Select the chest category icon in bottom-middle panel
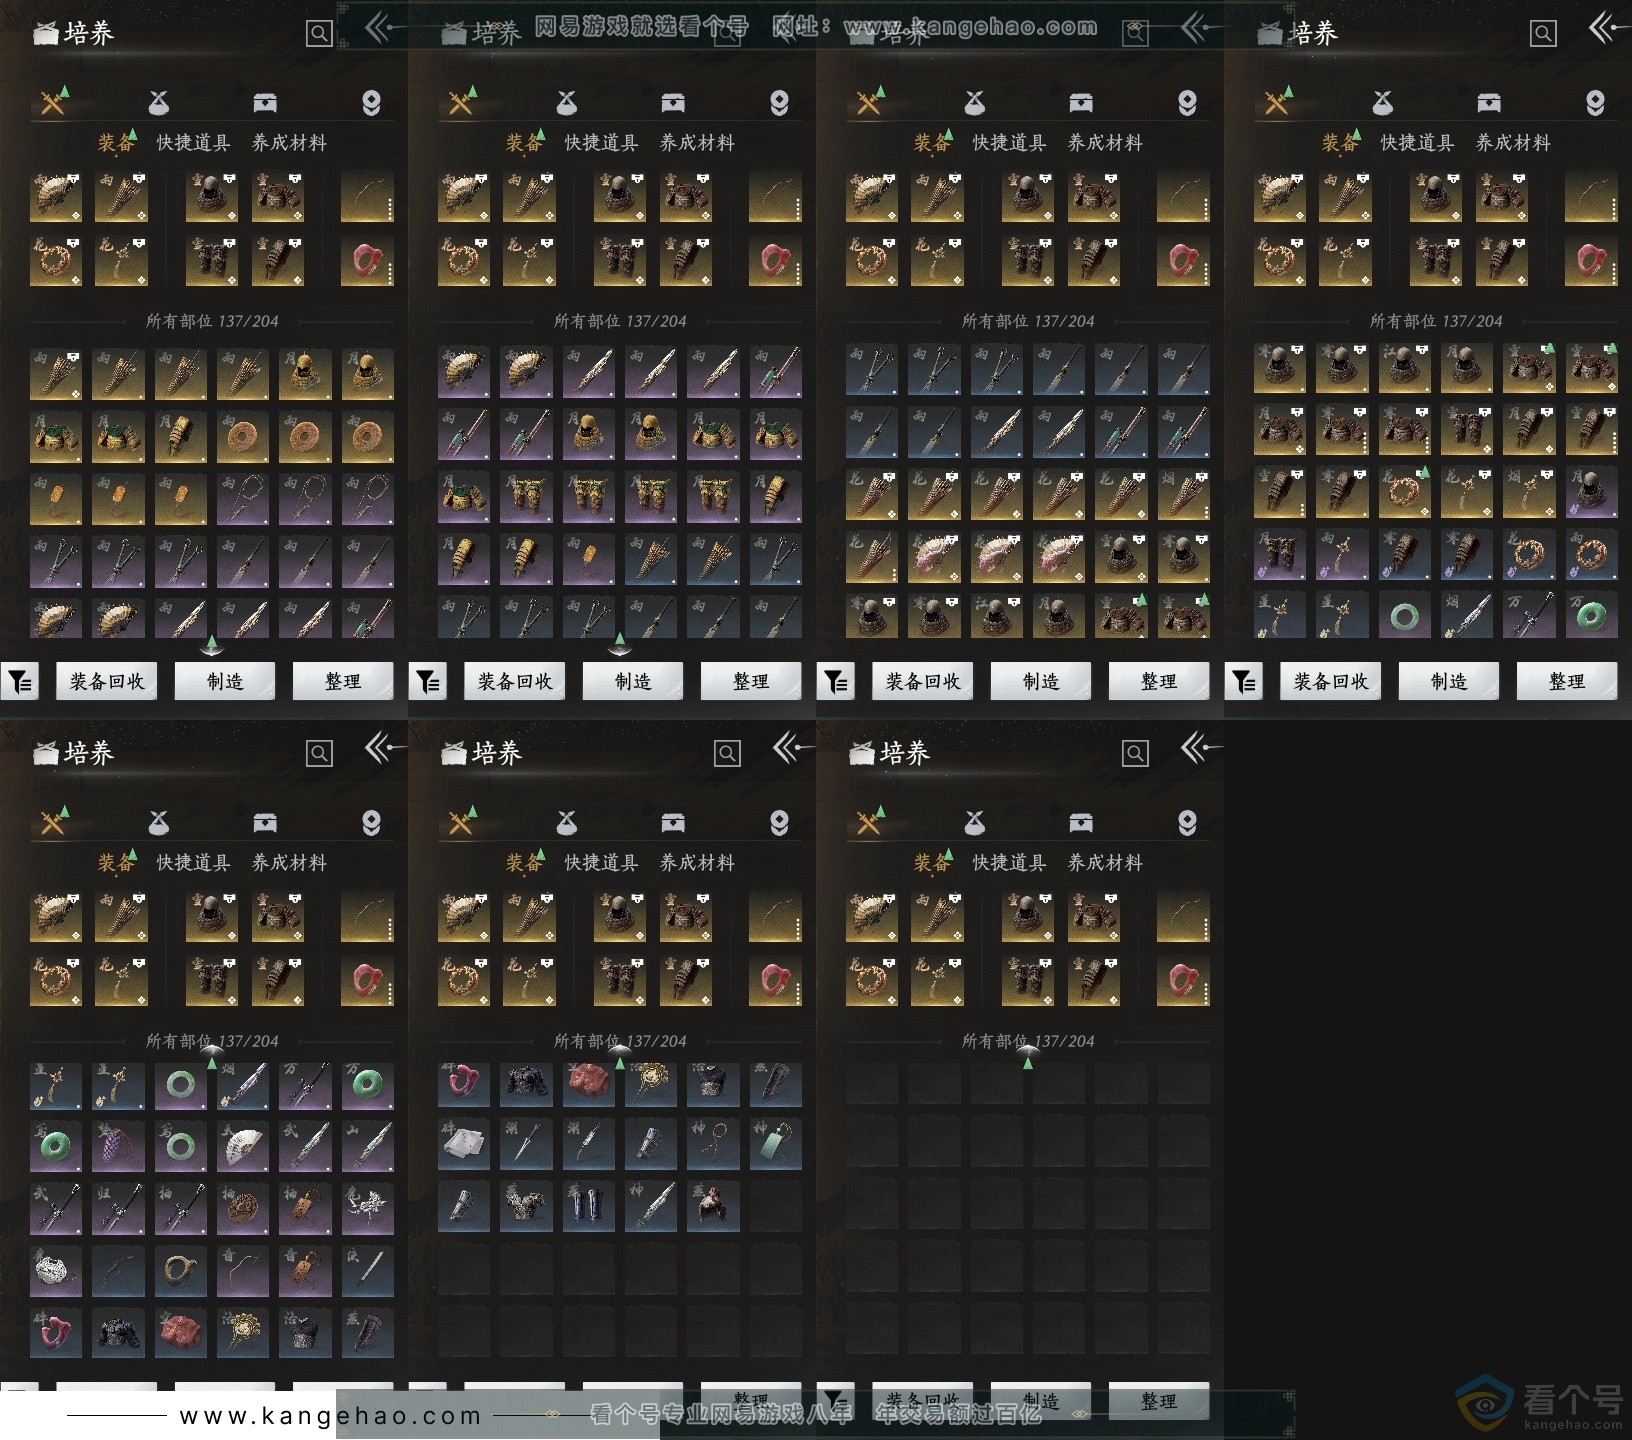Screen dimensions: 1632x1440 coord(673,822)
